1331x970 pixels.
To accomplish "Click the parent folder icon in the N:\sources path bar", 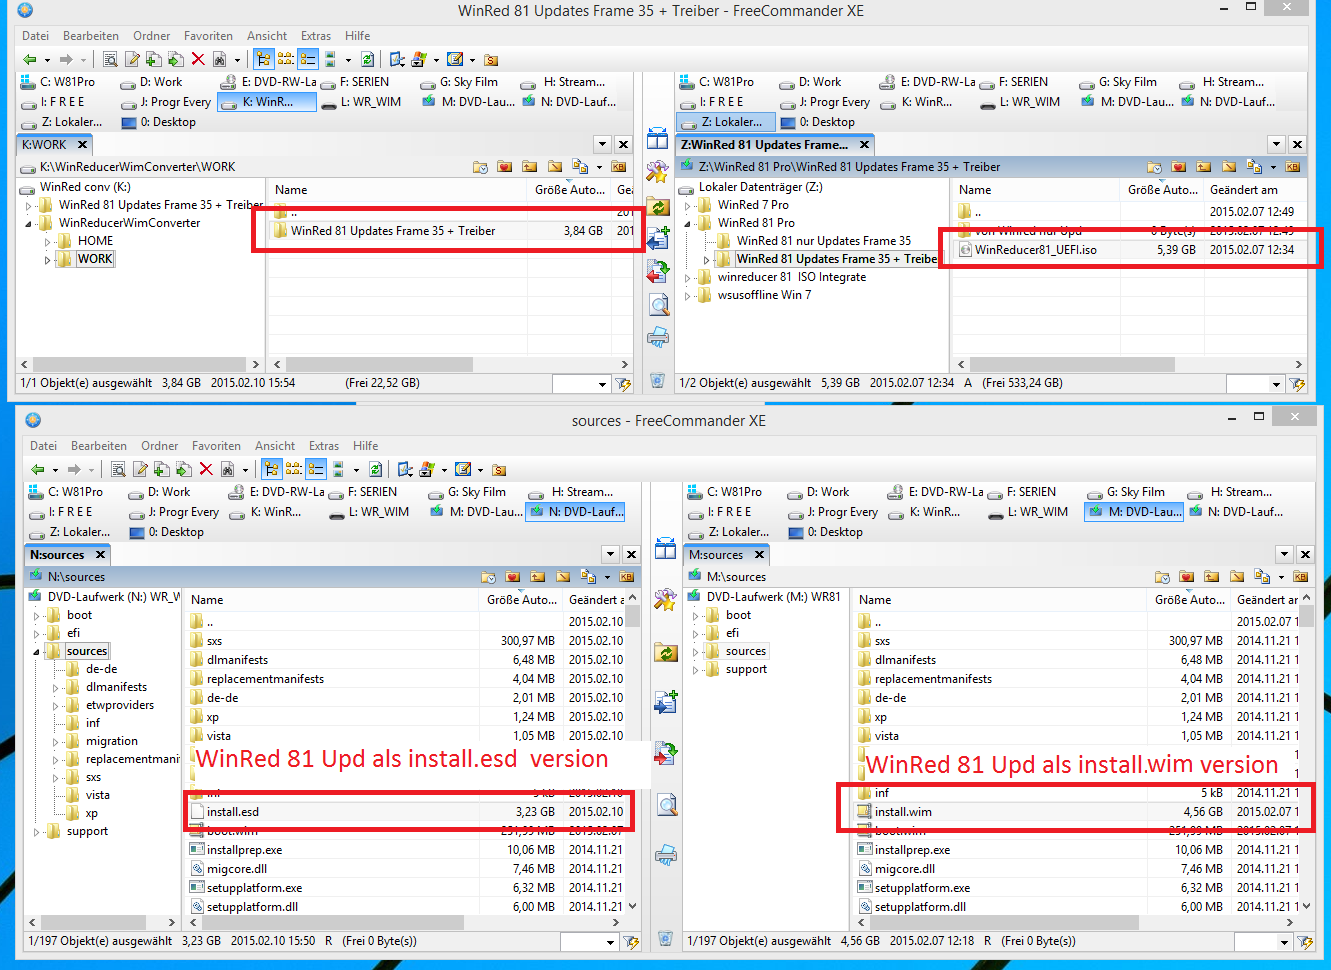I will 538,577.
